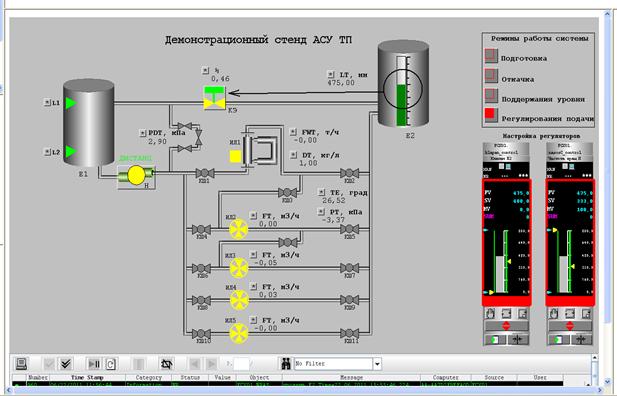The width and height of the screenshot is (617, 396).
Task: Sort alarms by Time Stamp column header
Action: click(x=87, y=377)
